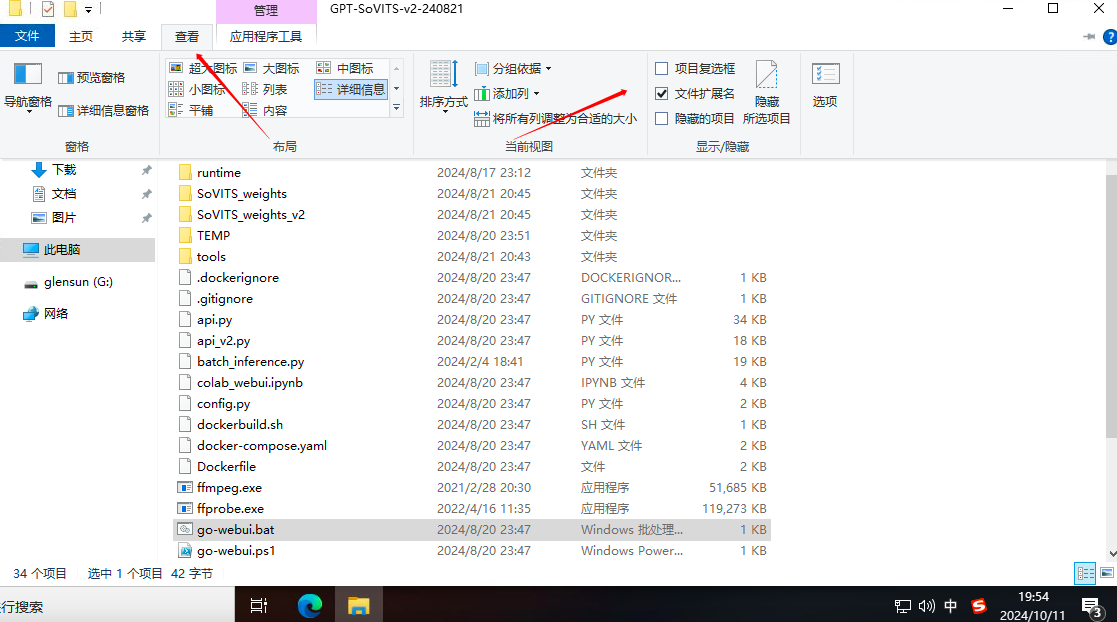Viewport: 1117px width, 622px height.
Task: Expand the Group by (分组依据) dropdown
Action: coord(513,69)
